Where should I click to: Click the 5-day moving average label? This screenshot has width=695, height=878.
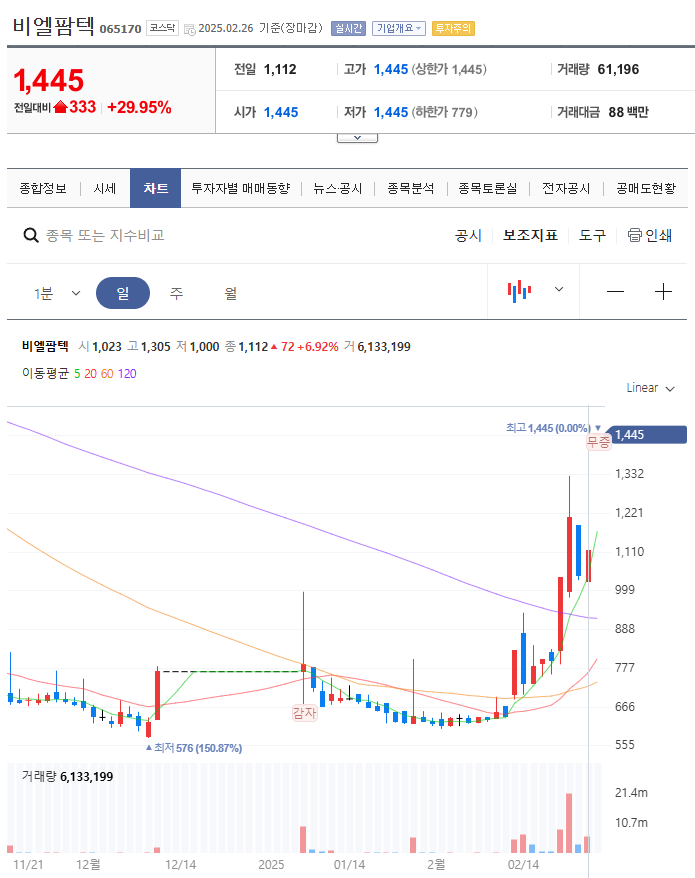click(77, 373)
